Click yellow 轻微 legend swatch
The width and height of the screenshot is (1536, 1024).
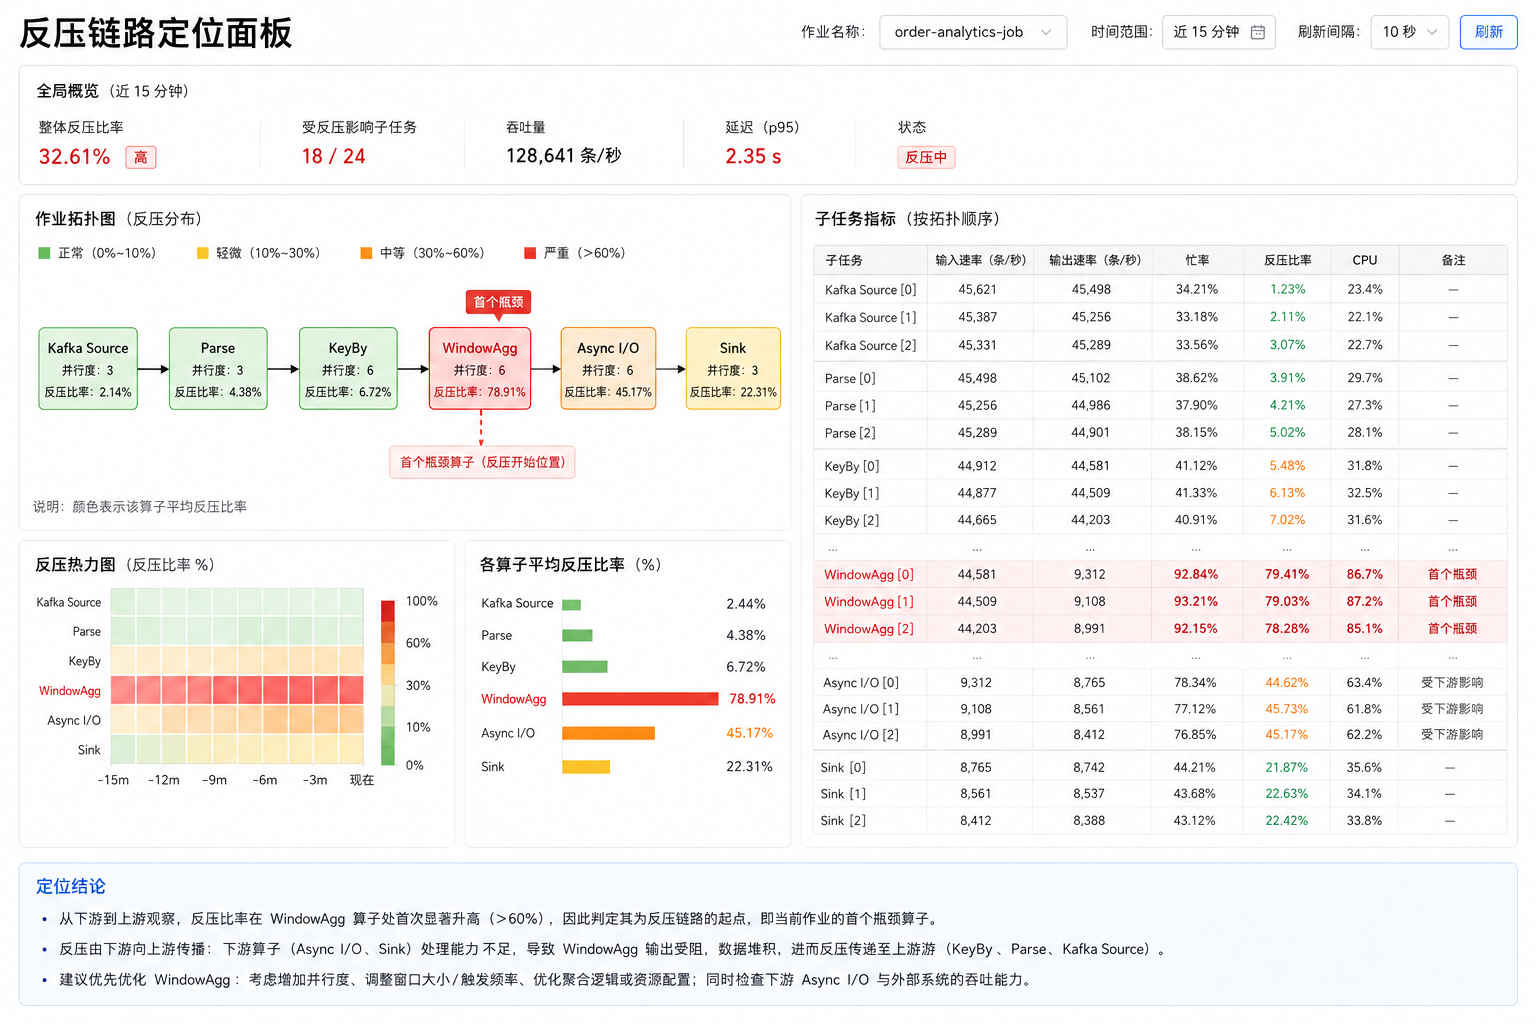[x=203, y=253]
